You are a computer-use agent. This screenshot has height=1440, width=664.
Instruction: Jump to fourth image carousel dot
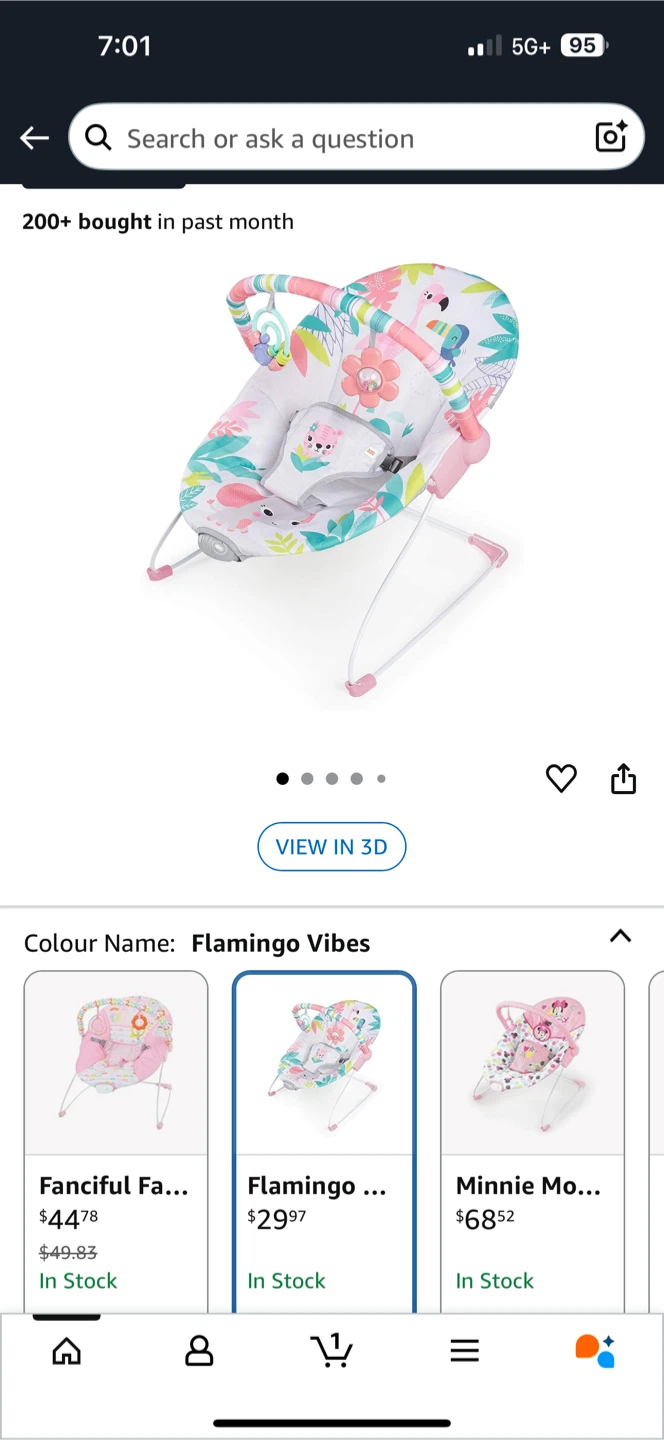pyautogui.click(x=356, y=779)
